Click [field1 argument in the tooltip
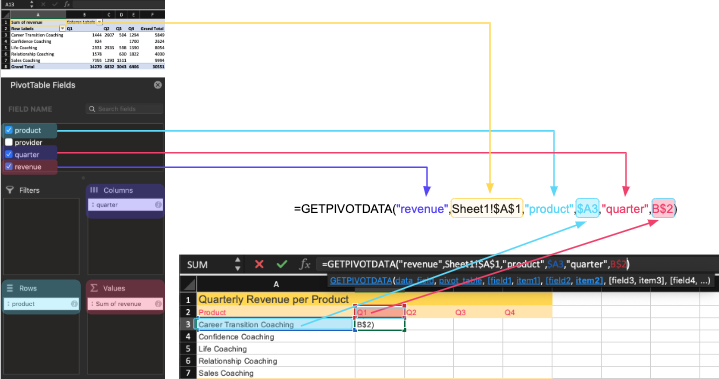 (499, 280)
